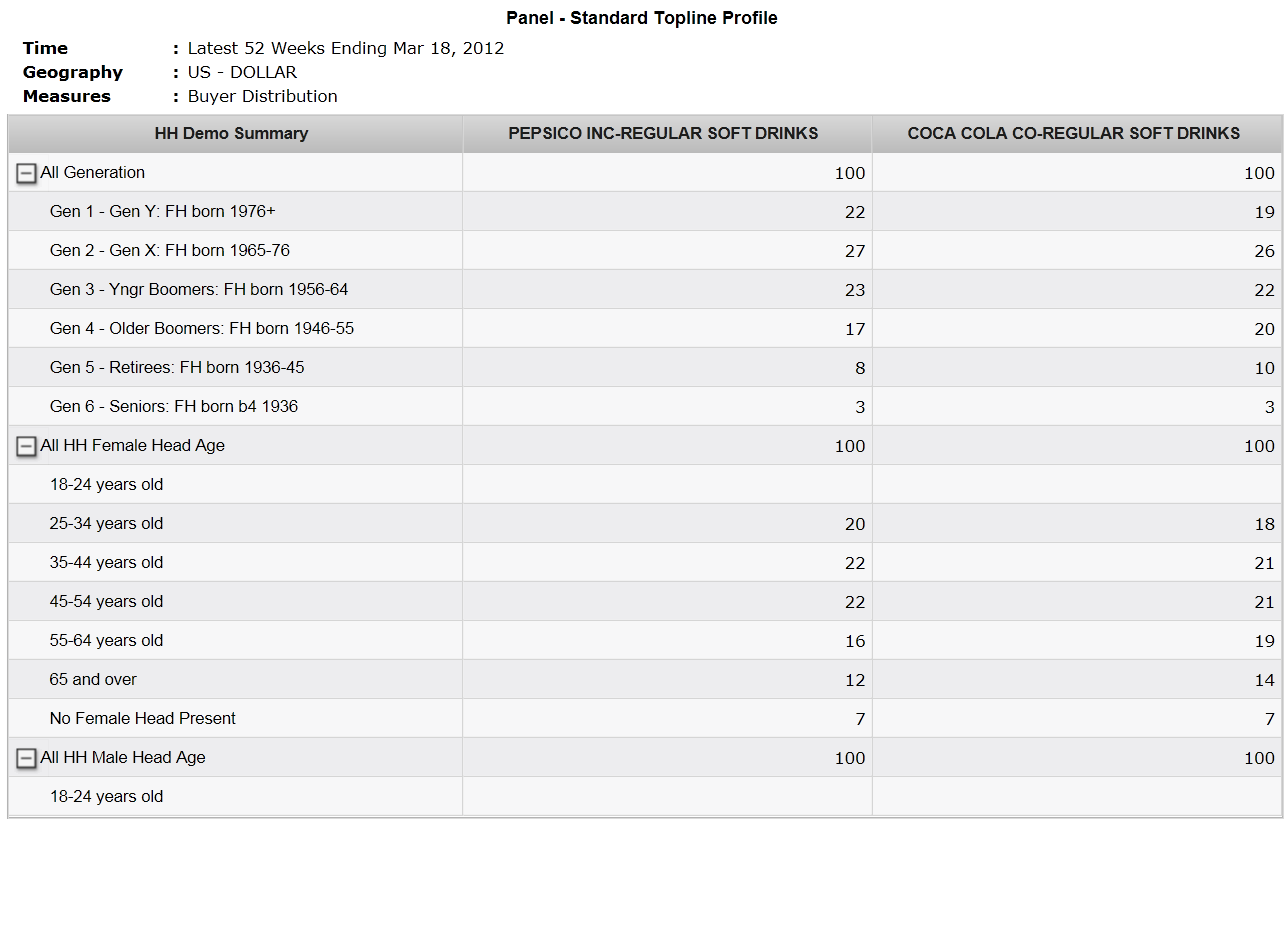Collapse the All Generation group
This screenshot has width=1284, height=946.
coord(27,174)
